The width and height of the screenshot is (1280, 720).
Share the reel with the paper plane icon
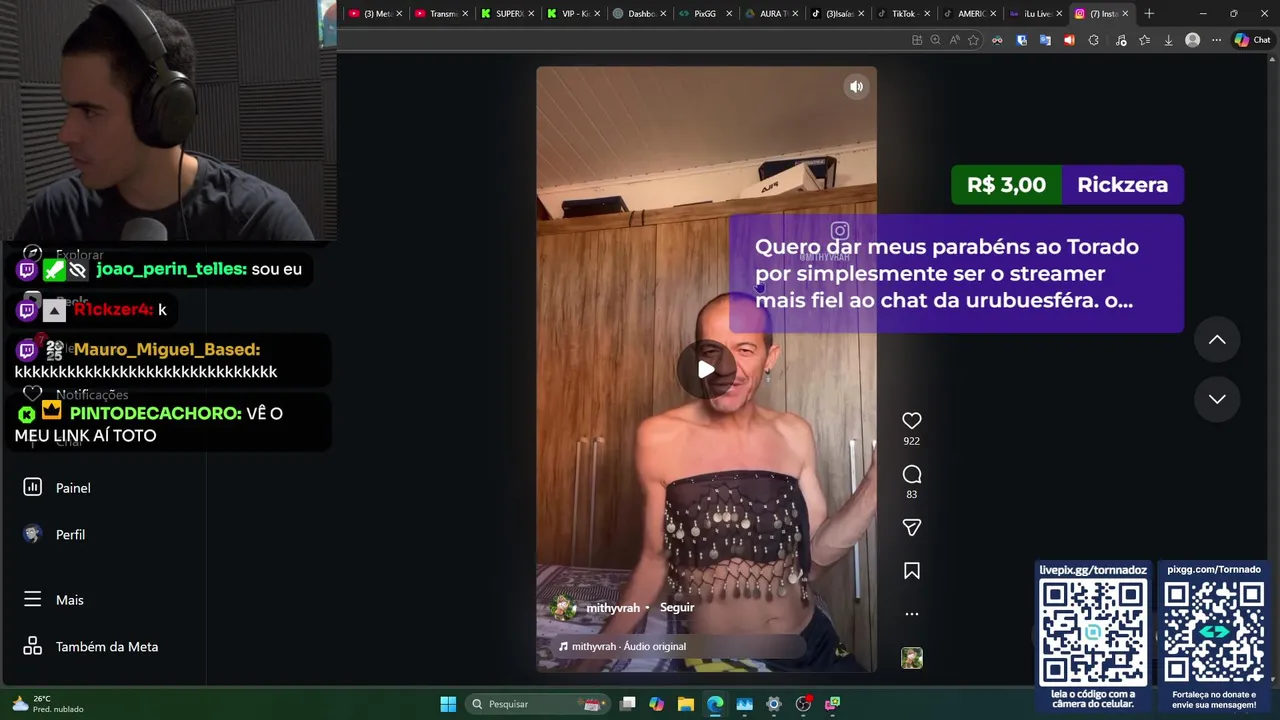912,527
